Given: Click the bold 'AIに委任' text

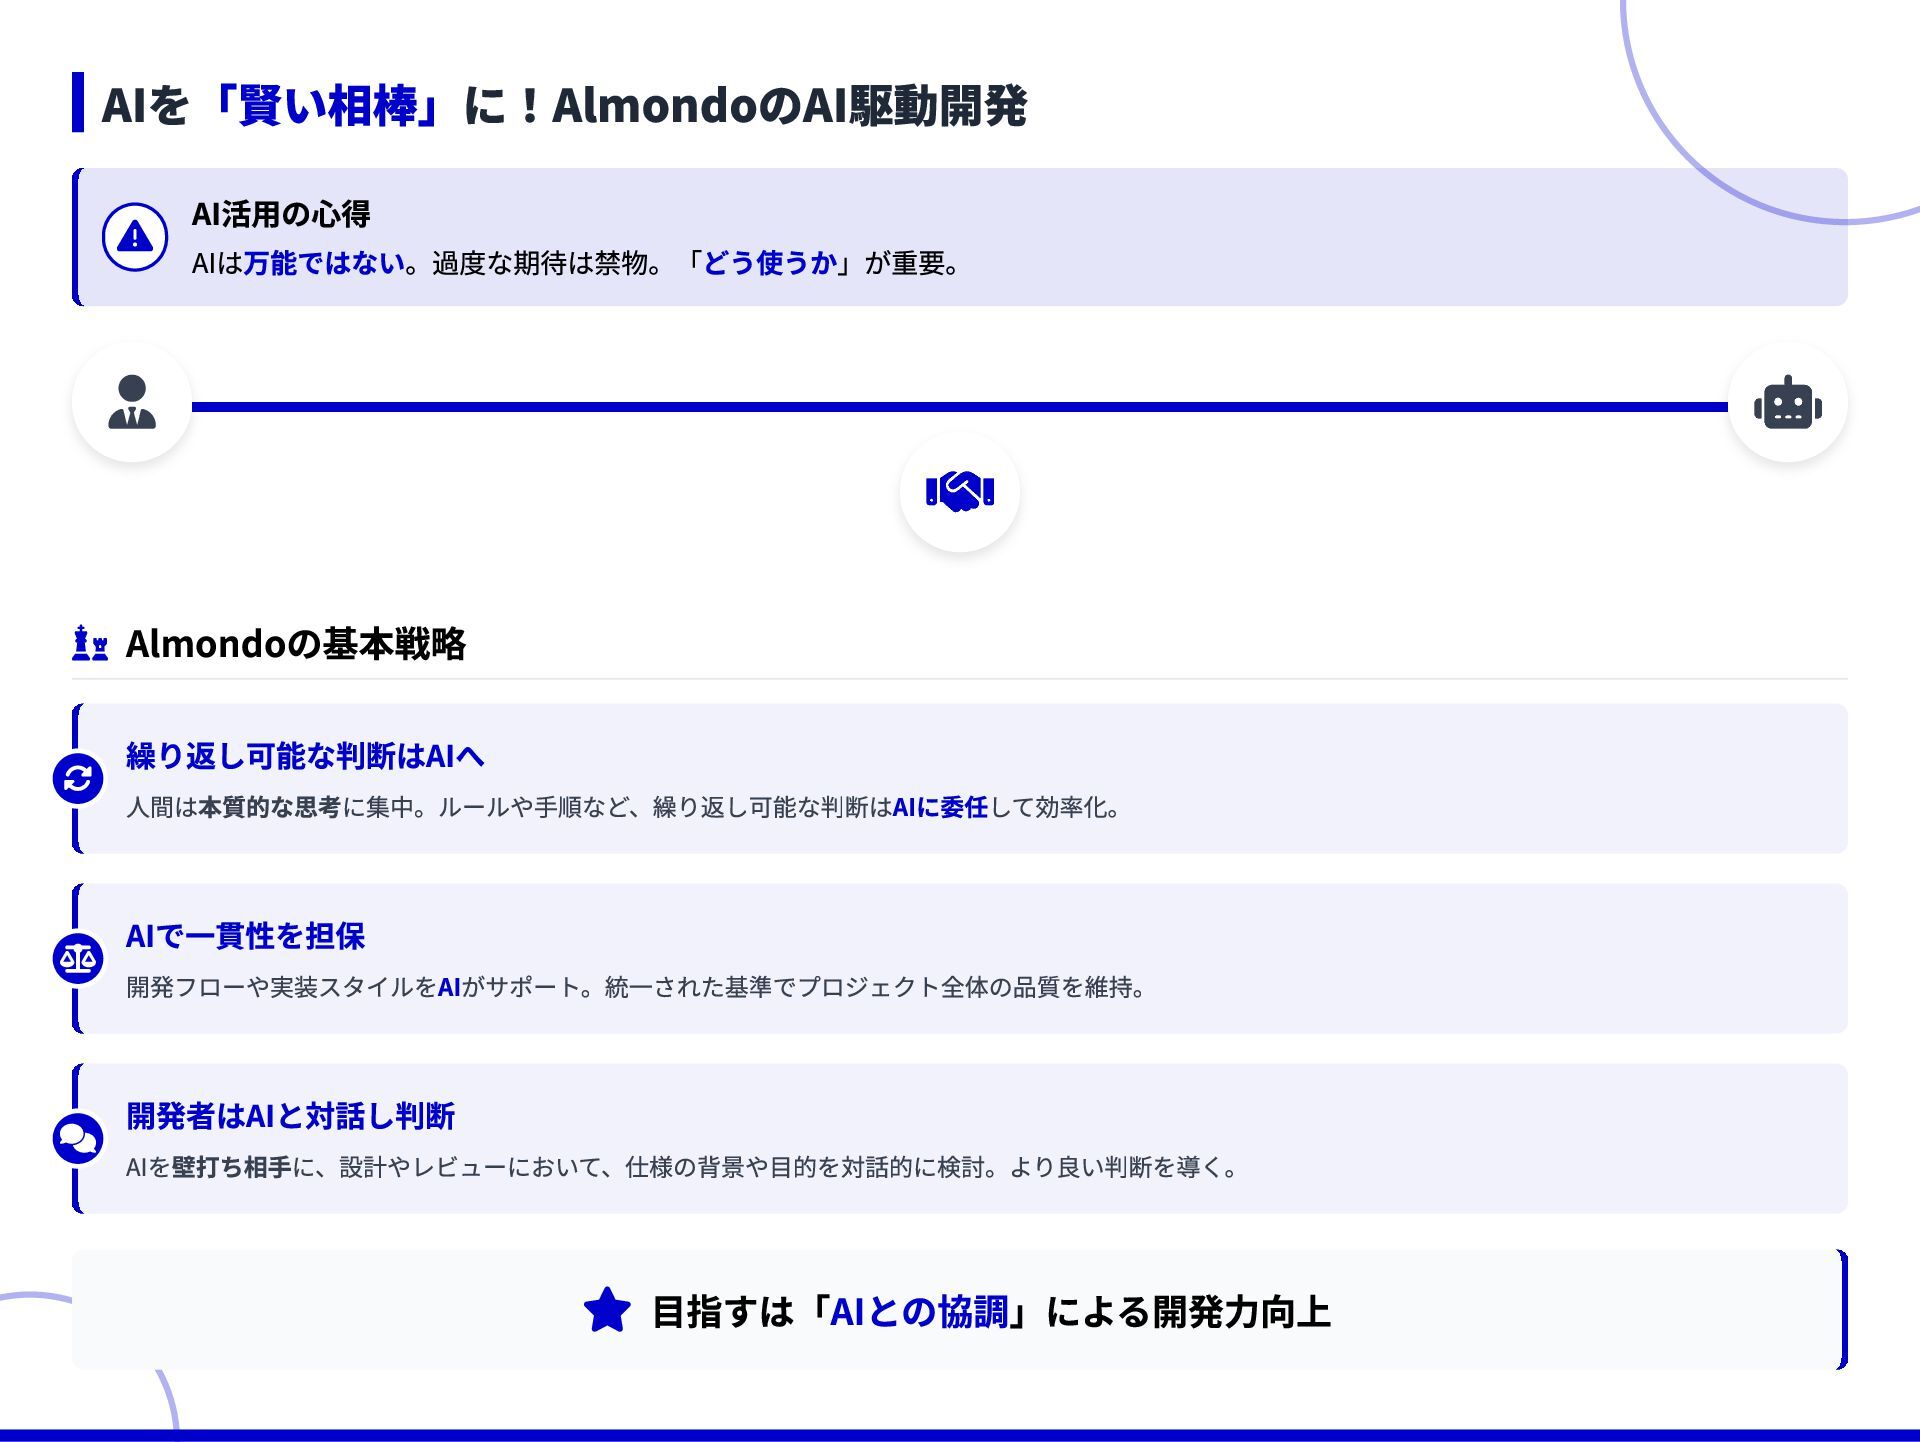Looking at the screenshot, I should 939,807.
